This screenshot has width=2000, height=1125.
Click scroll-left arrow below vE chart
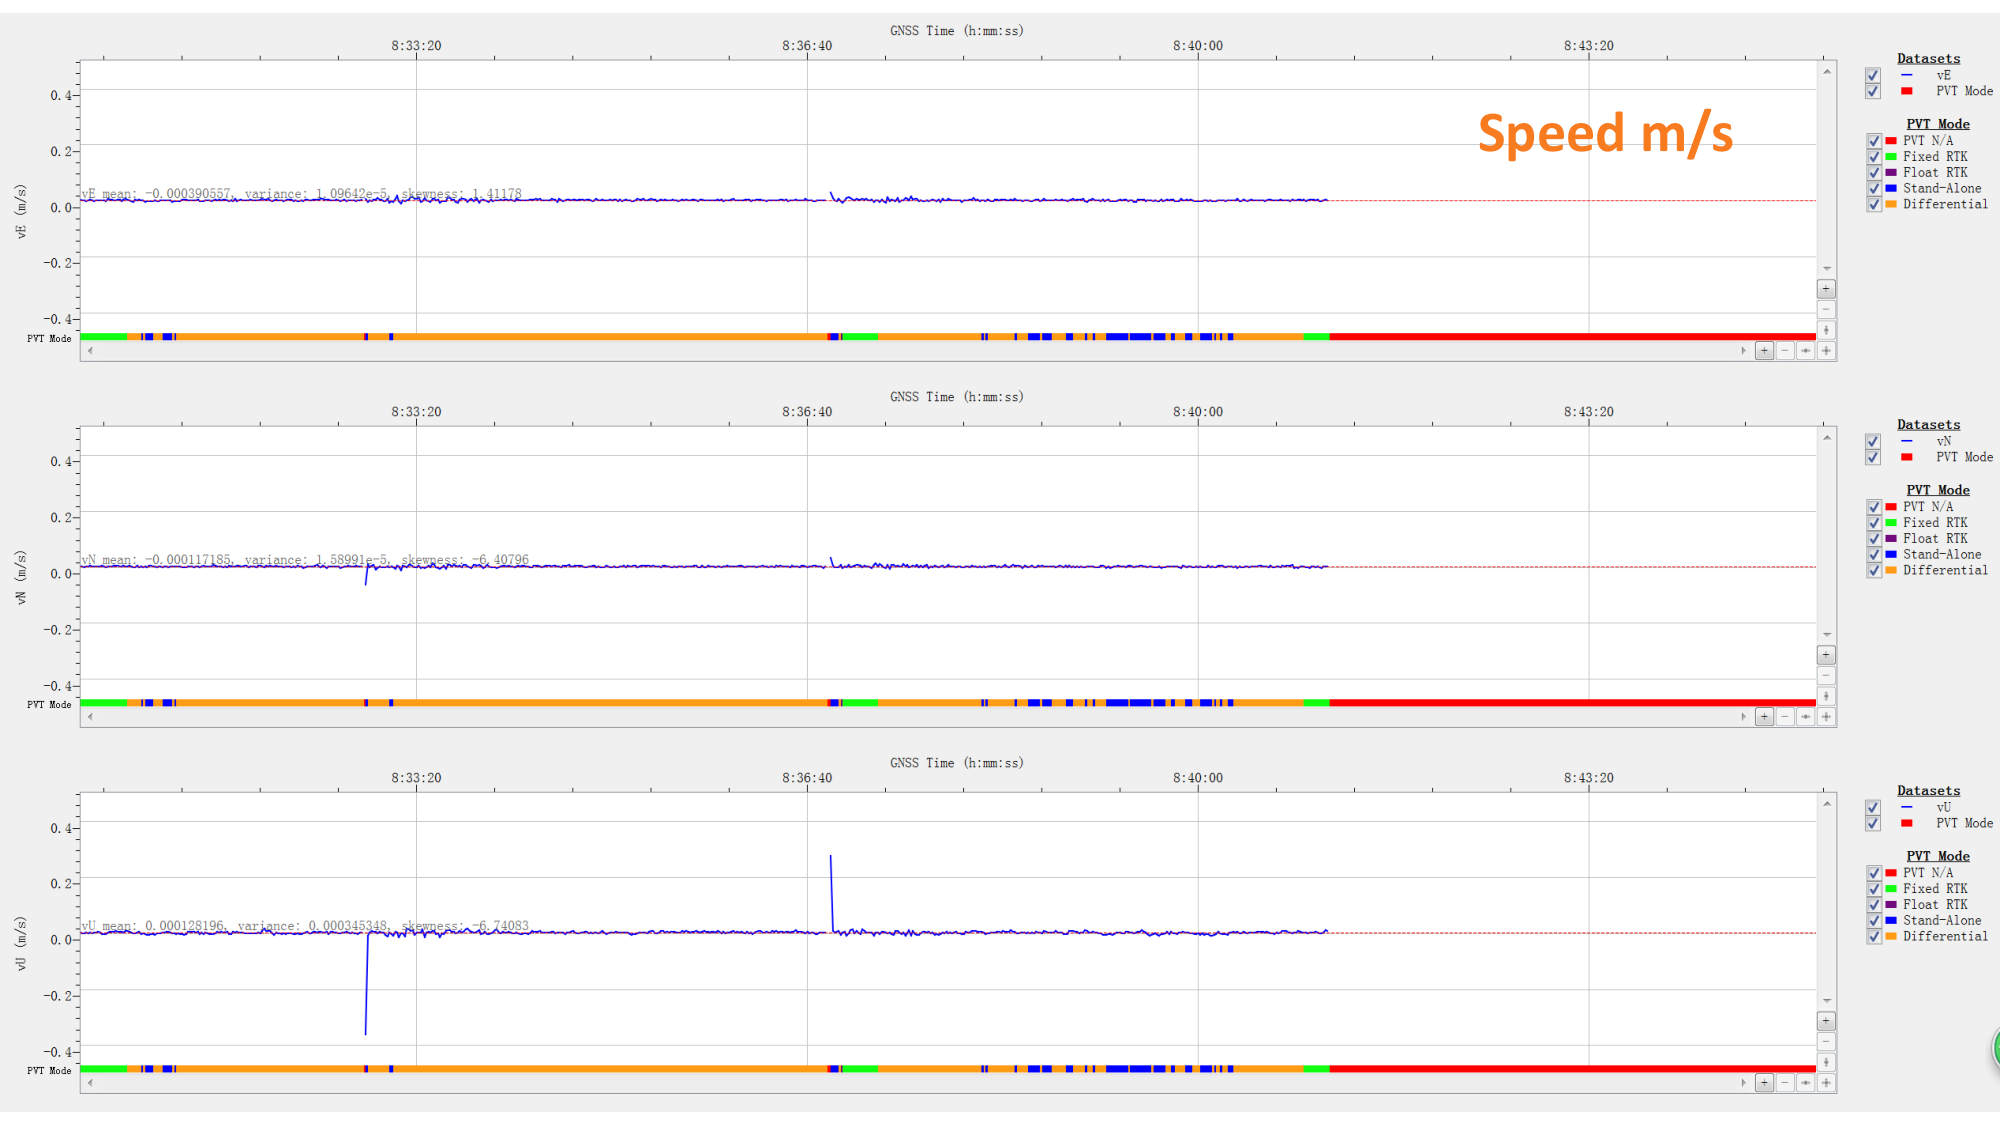click(x=90, y=350)
